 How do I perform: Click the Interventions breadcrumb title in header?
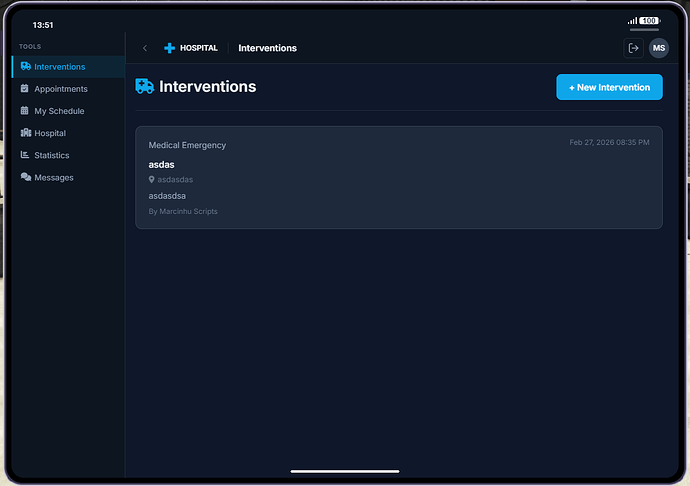click(267, 48)
